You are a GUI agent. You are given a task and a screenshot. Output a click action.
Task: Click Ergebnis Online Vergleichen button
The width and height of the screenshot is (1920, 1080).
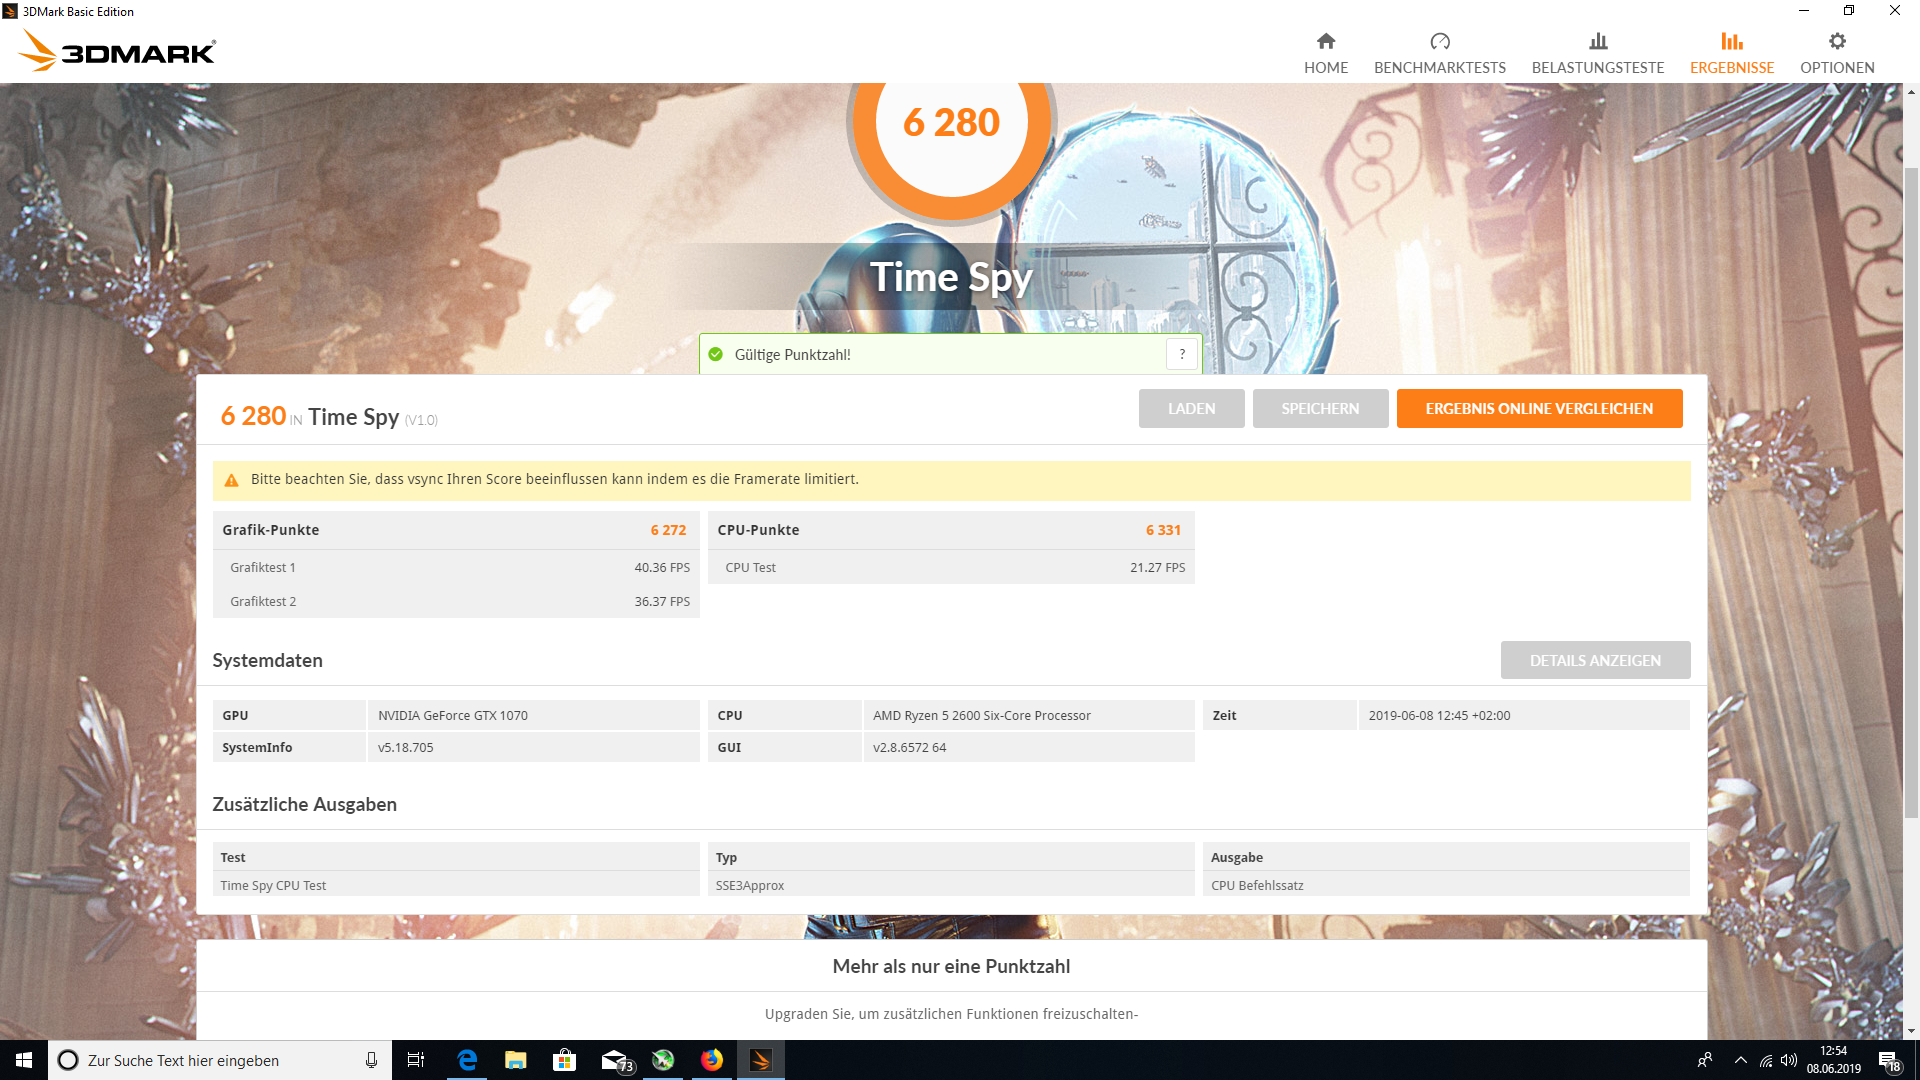pos(1539,408)
